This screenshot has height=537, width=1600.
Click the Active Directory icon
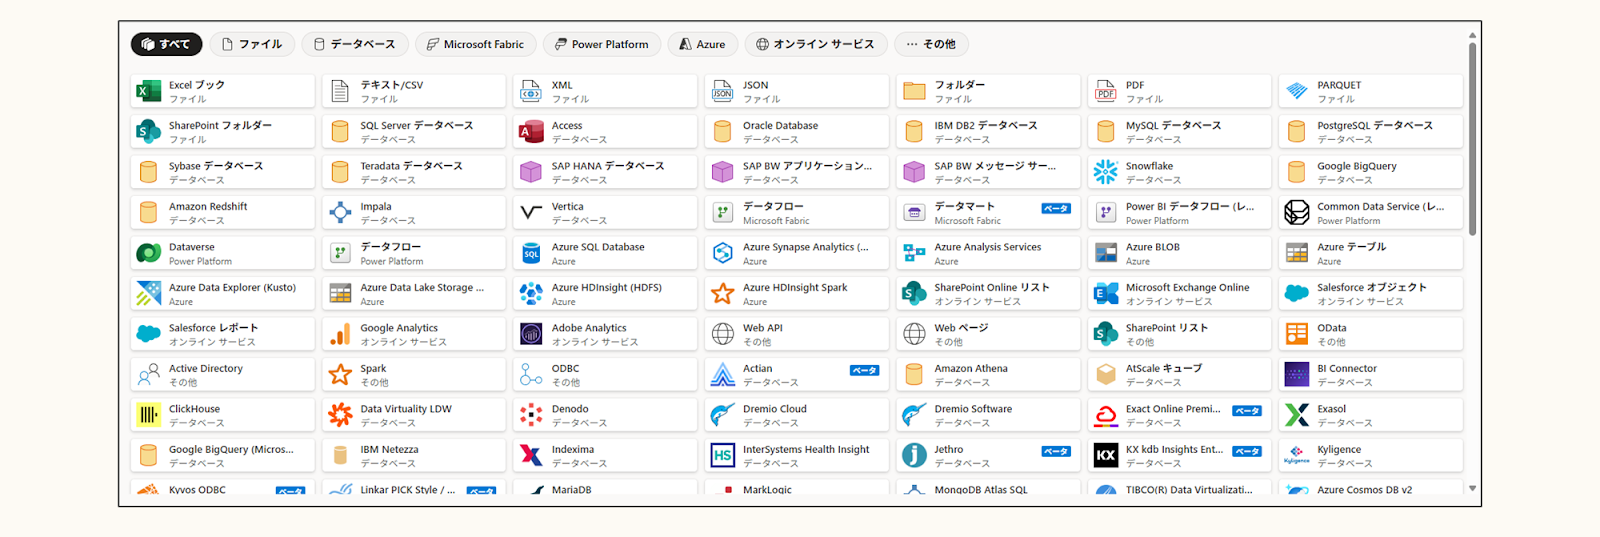tap(149, 375)
